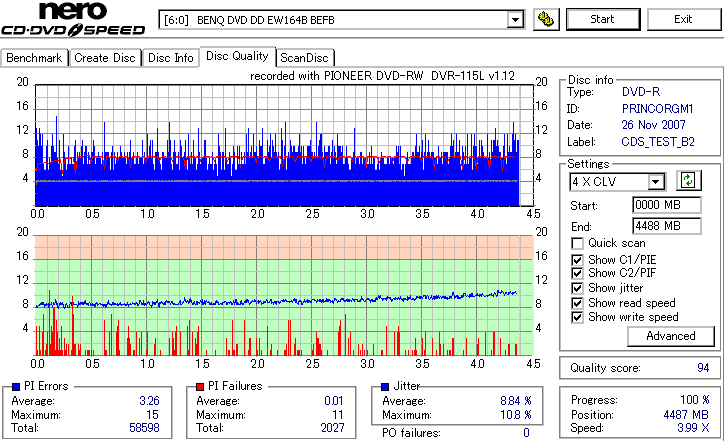Click Jitter maximum 10.8 %
This screenshot has width=724, height=441.
pos(516,415)
